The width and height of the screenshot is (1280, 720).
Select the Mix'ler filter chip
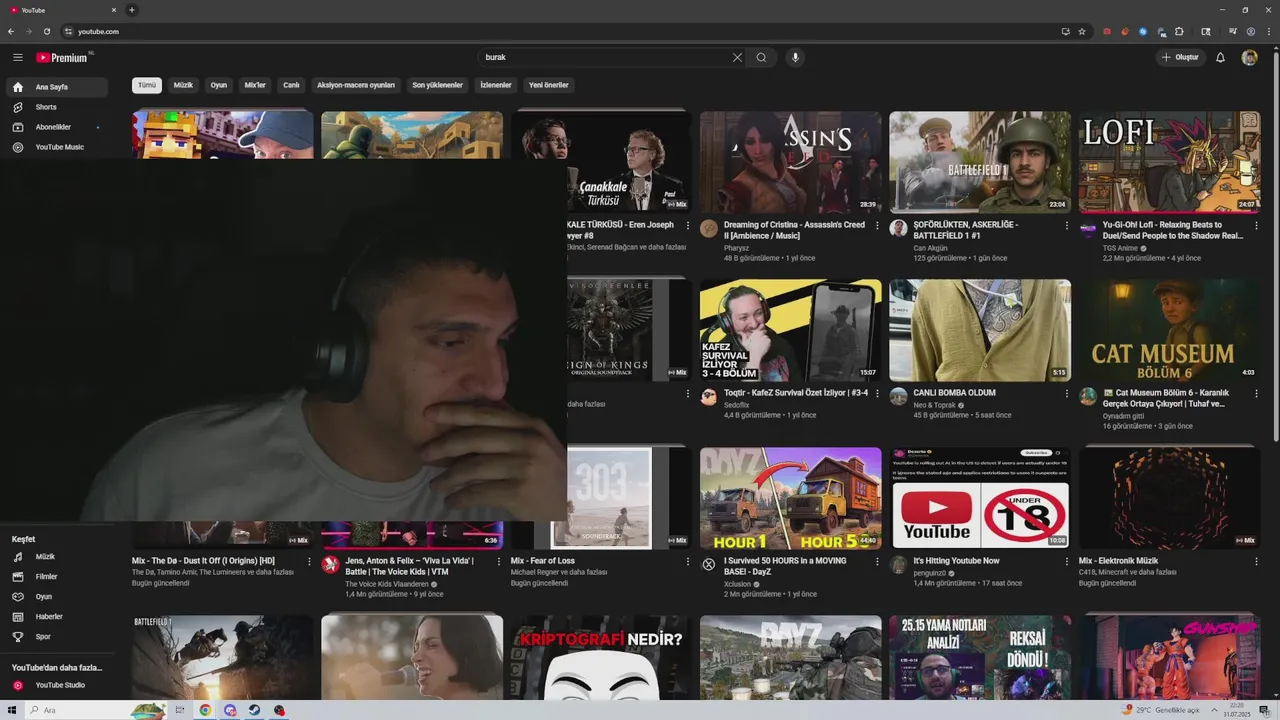(x=255, y=85)
